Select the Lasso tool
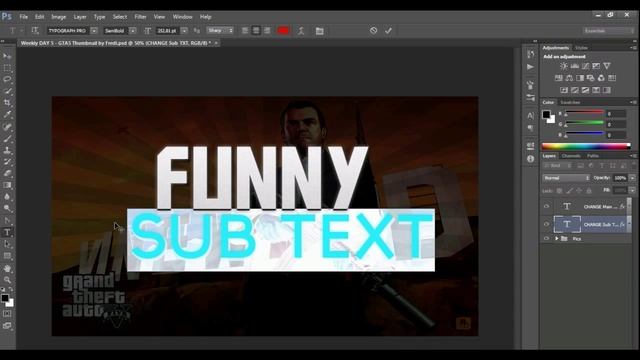 [x=7, y=79]
